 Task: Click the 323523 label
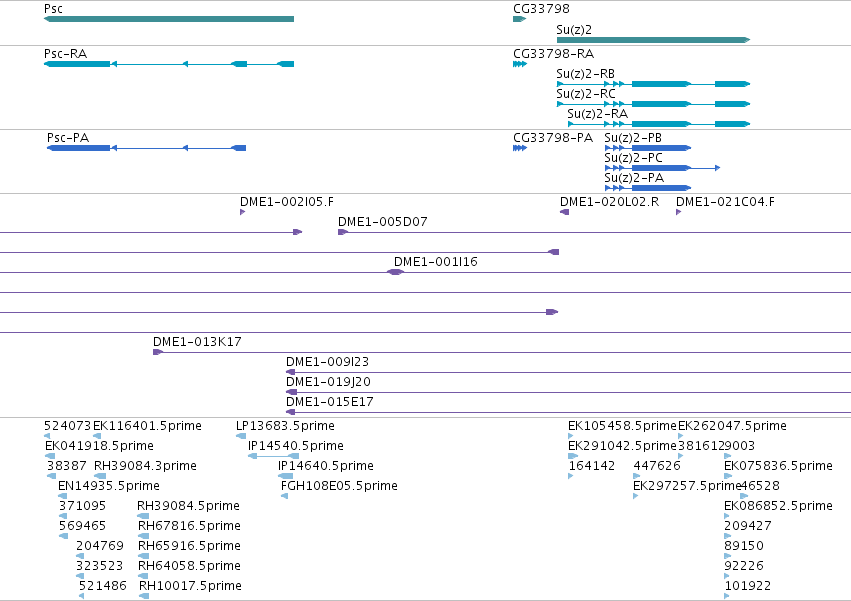99,566
